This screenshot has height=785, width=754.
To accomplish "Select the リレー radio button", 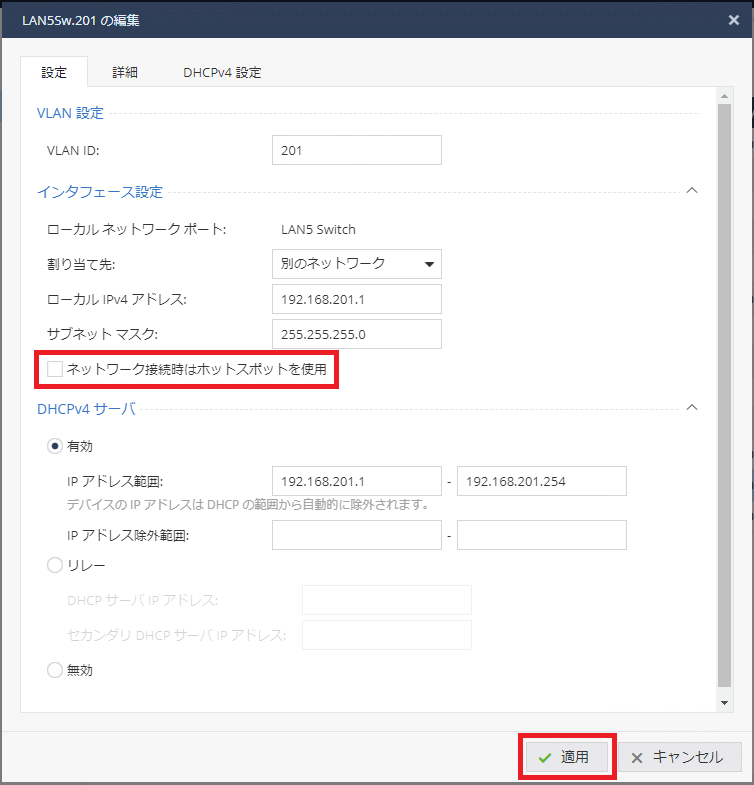I will coord(55,565).
